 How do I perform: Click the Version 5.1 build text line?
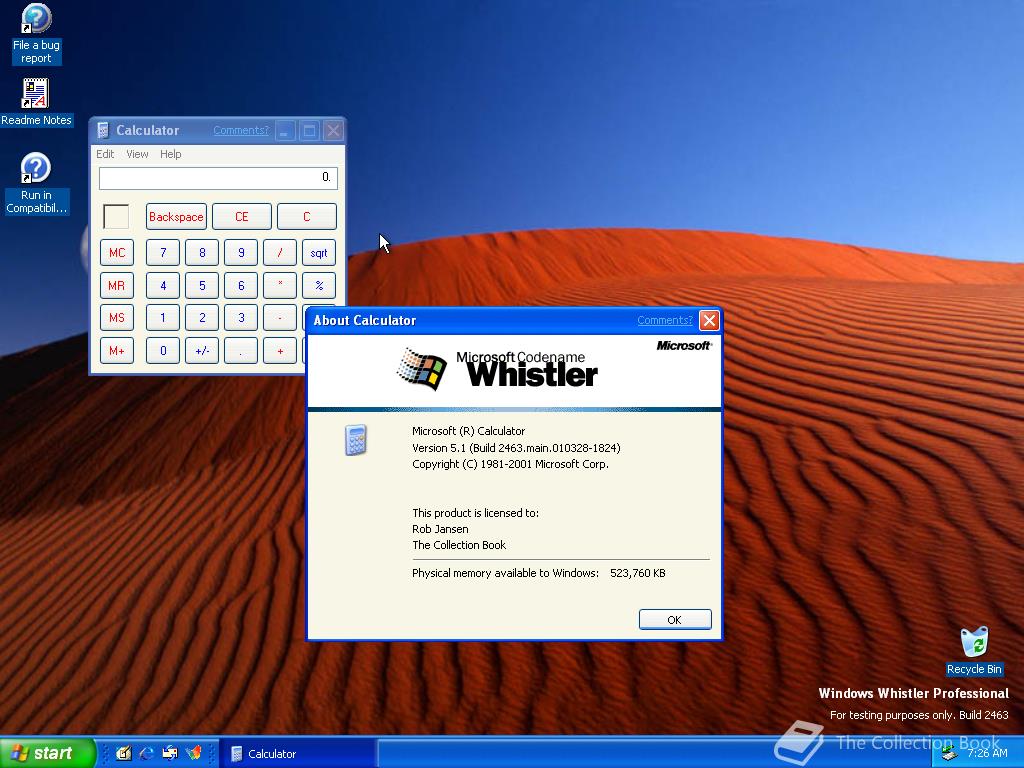pyautogui.click(x=516, y=448)
